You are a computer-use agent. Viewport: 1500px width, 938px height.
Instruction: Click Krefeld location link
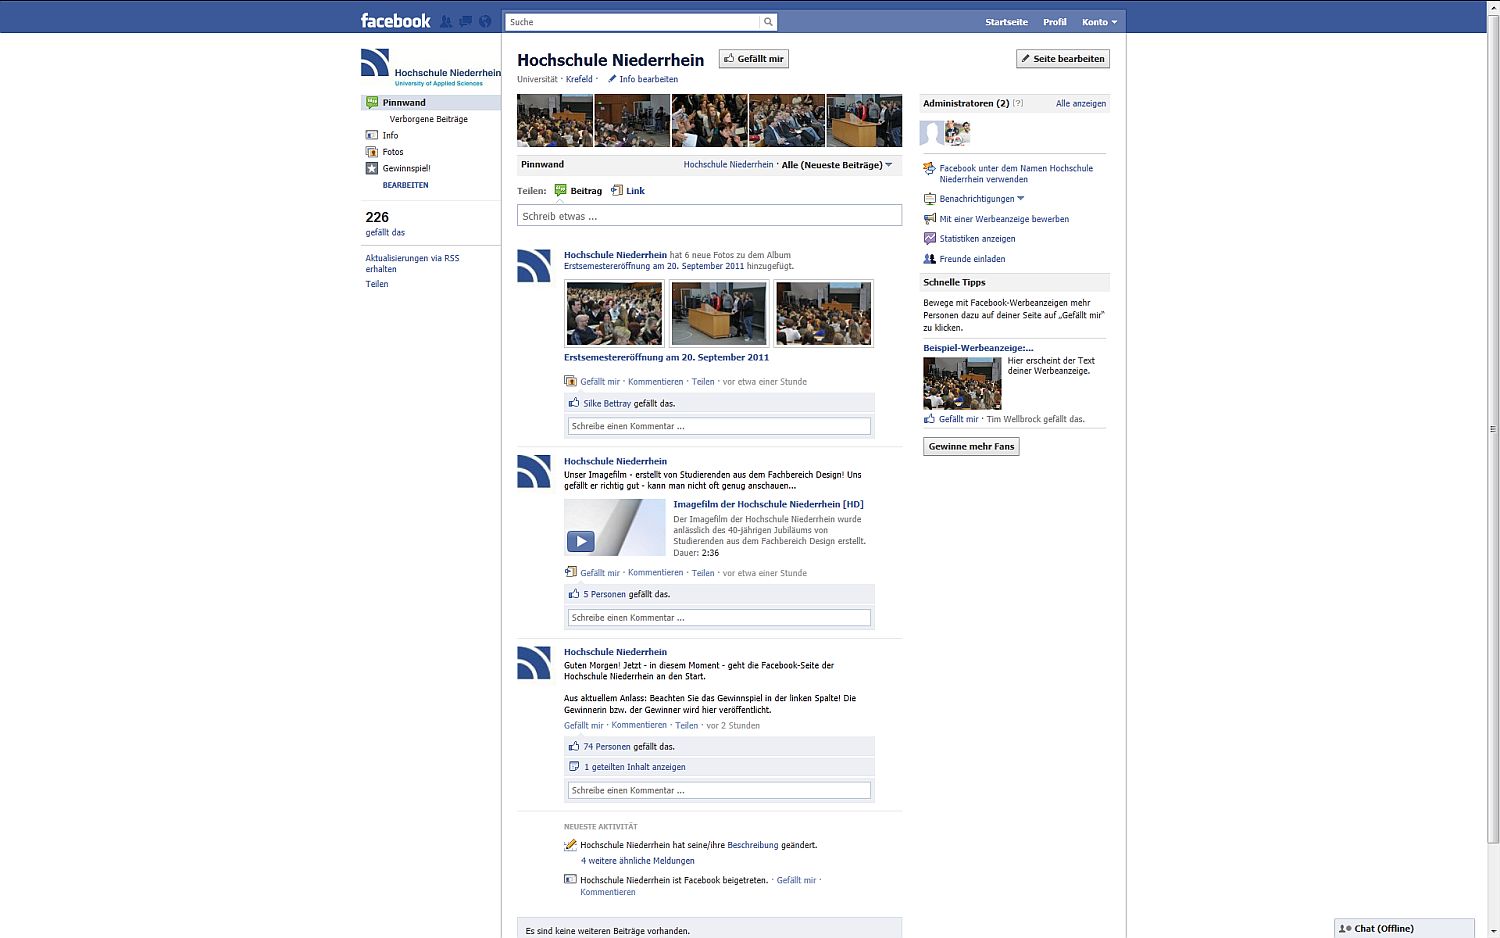(579, 79)
